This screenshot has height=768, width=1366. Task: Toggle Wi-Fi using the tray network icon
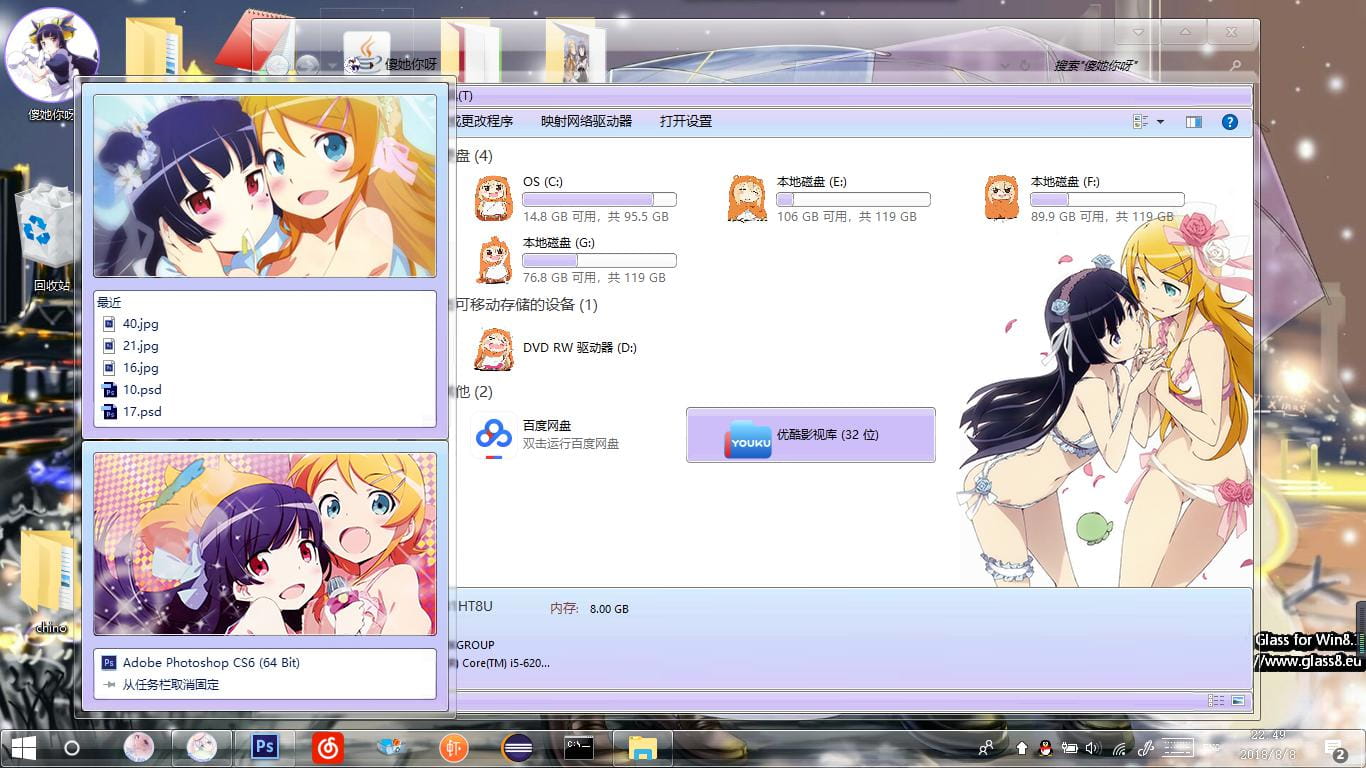(1122, 747)
